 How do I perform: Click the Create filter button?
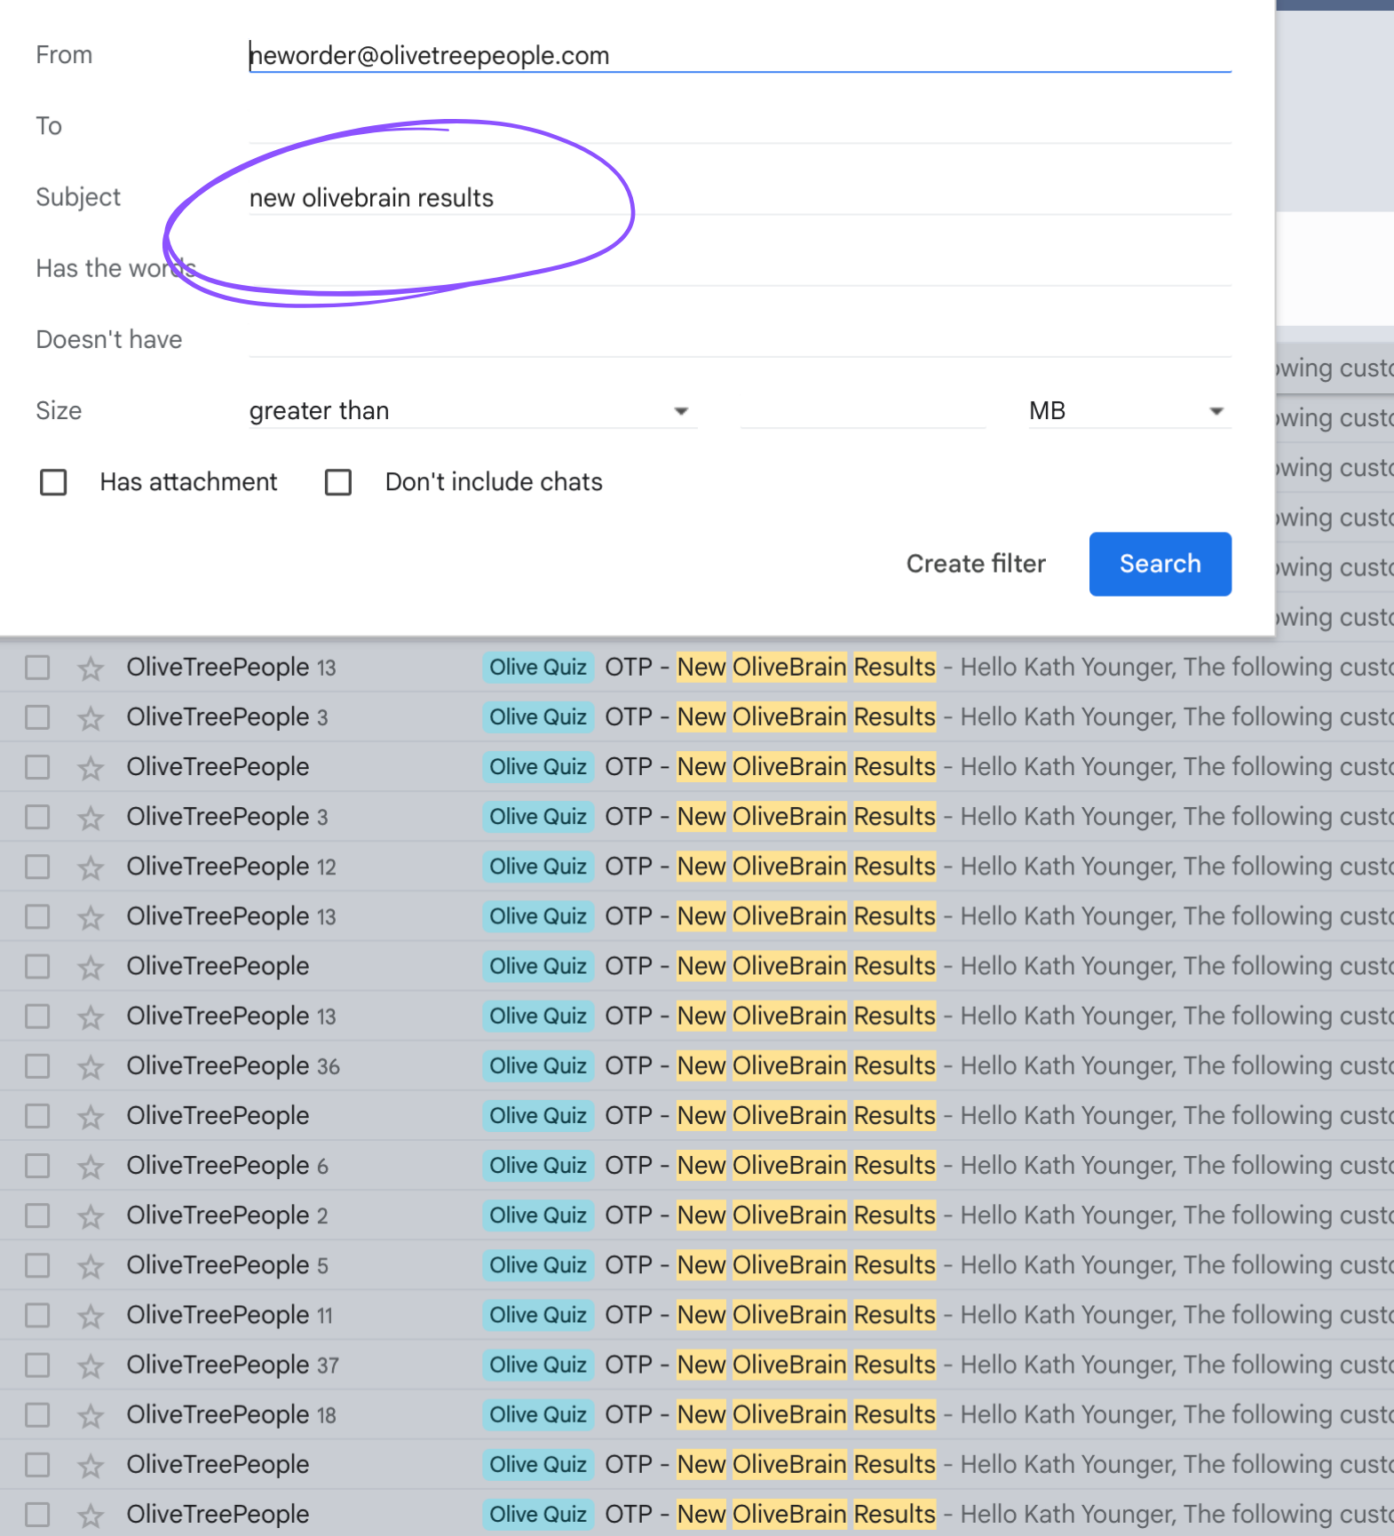pyautogui.click(x=975, y=564)
